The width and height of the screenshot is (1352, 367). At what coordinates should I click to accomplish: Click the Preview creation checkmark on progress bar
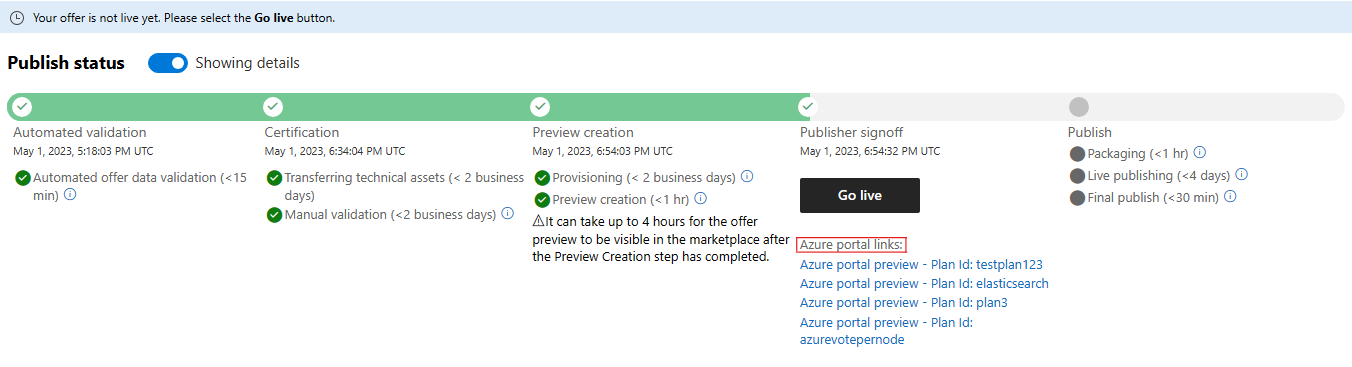(540, 106)
